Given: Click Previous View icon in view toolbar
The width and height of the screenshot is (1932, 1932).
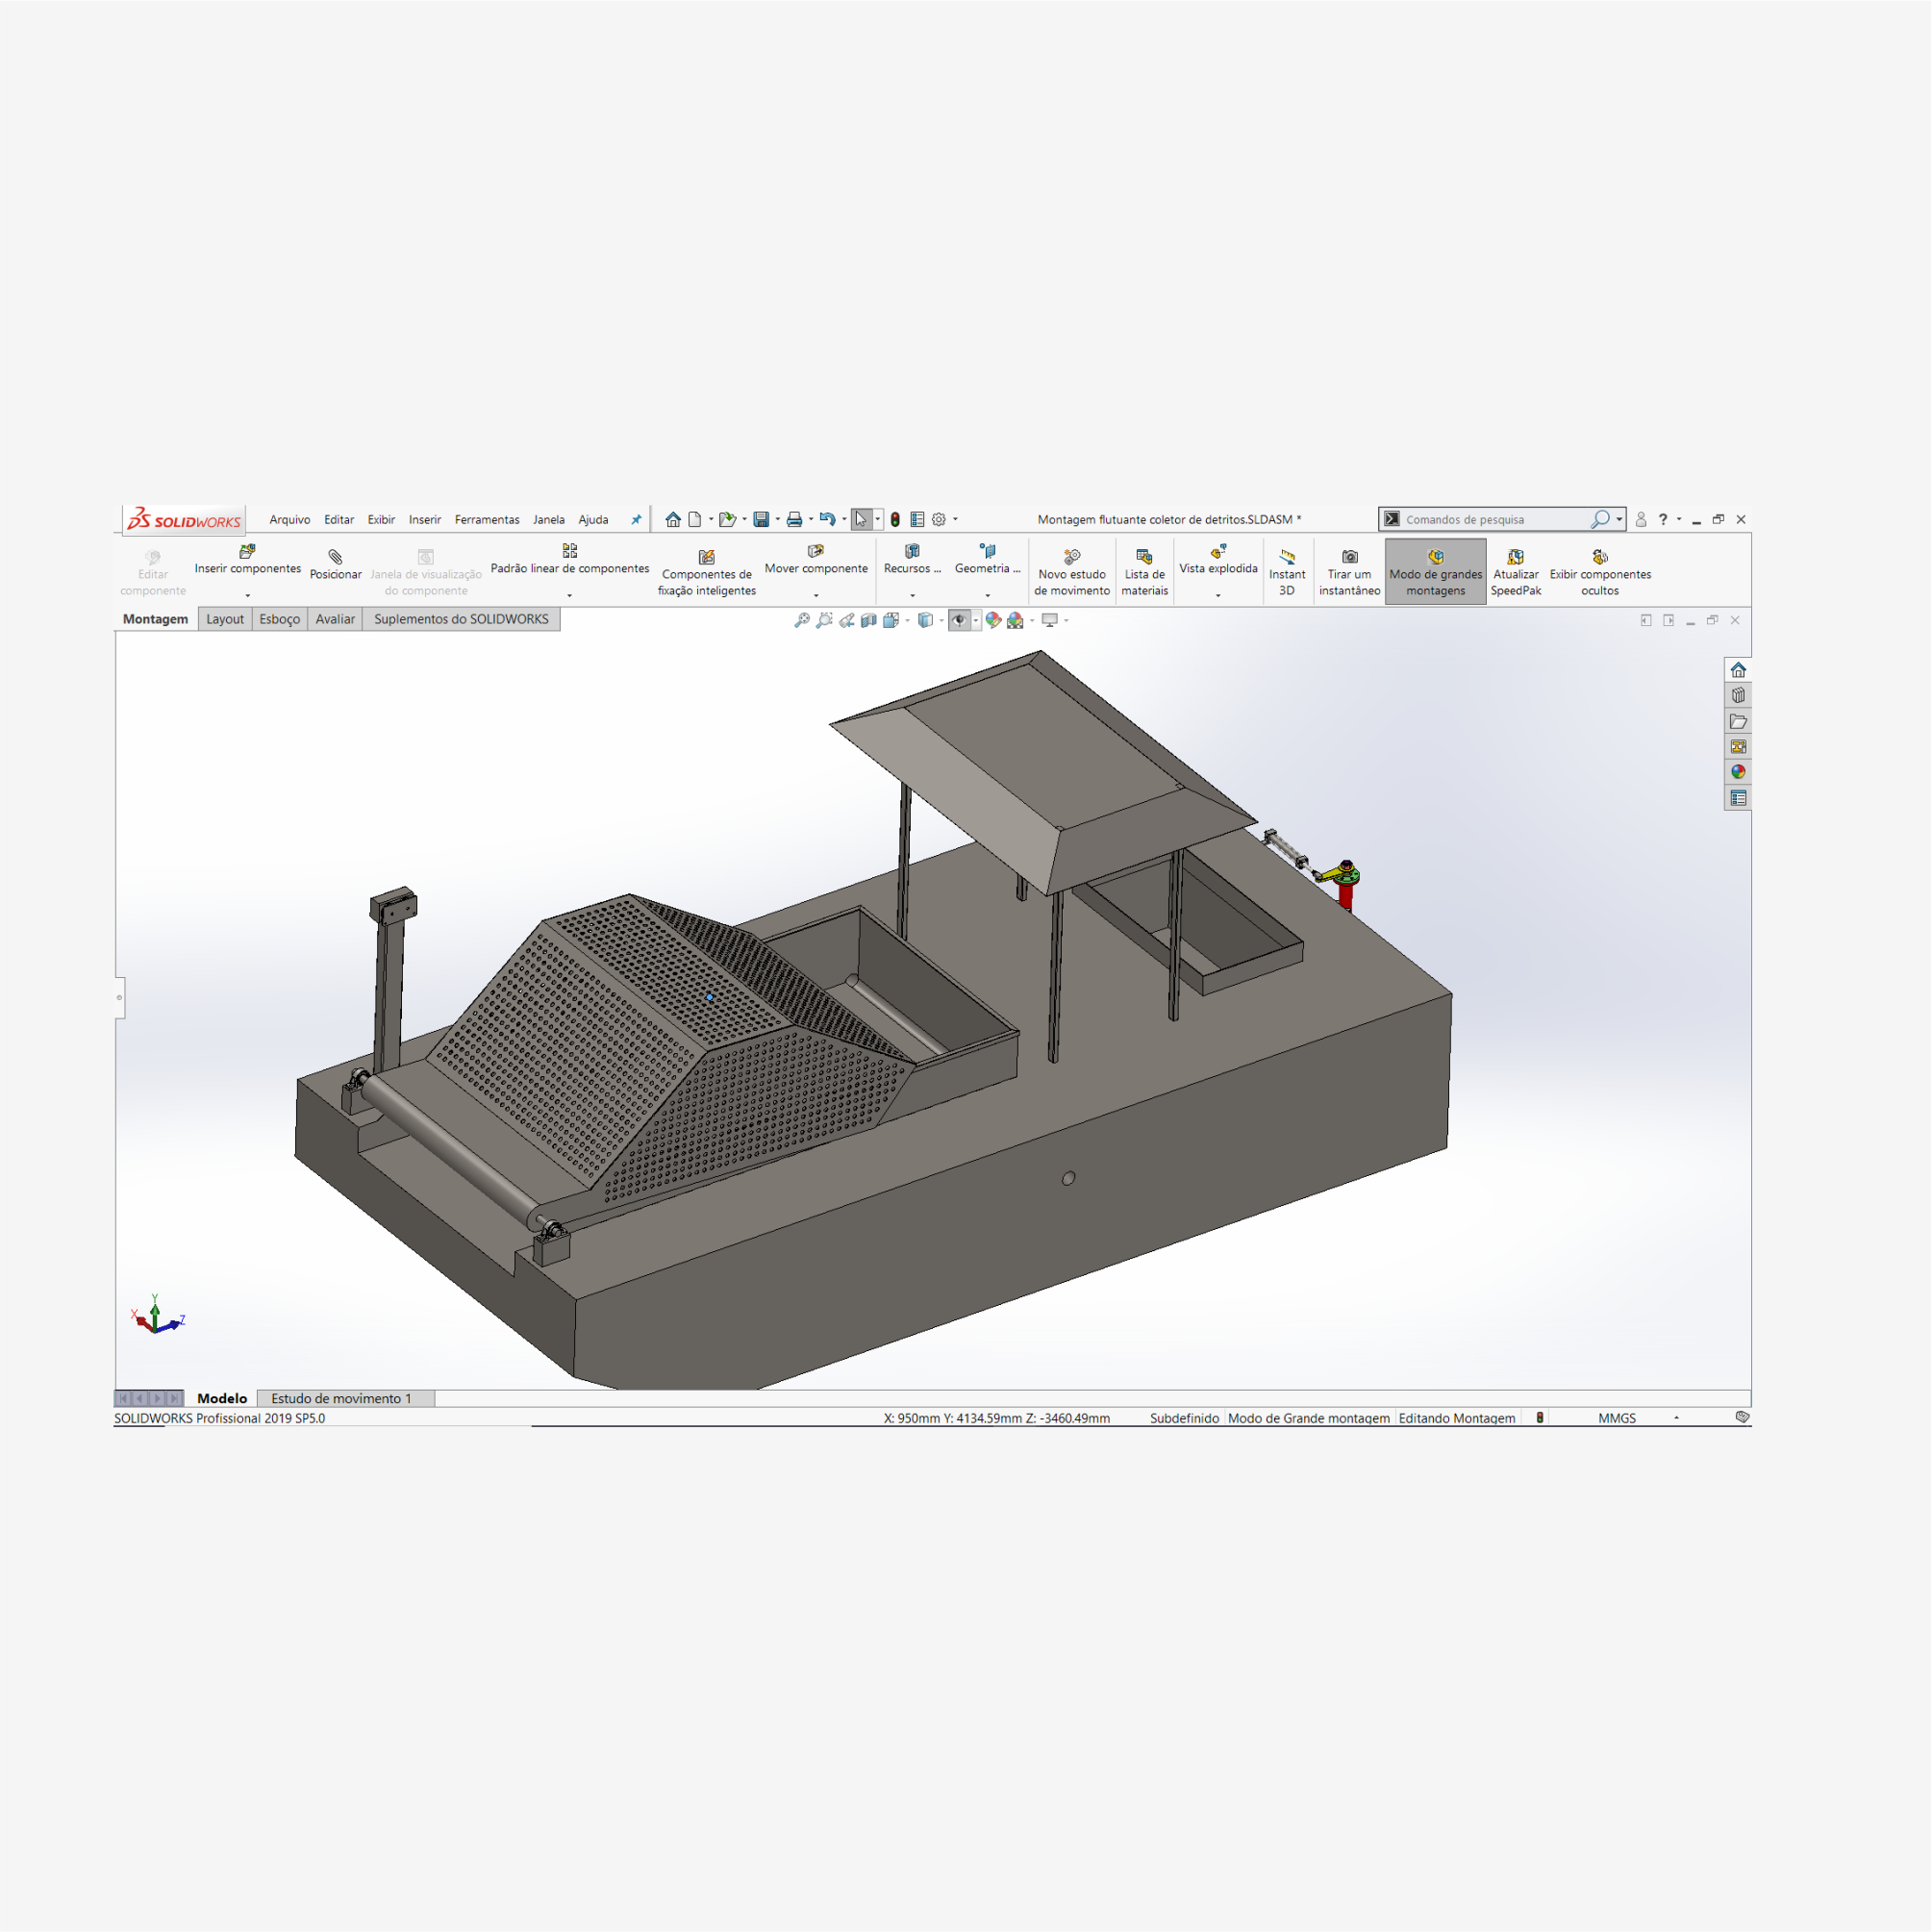Looking at the screenshot, I should tap(847, 620).
